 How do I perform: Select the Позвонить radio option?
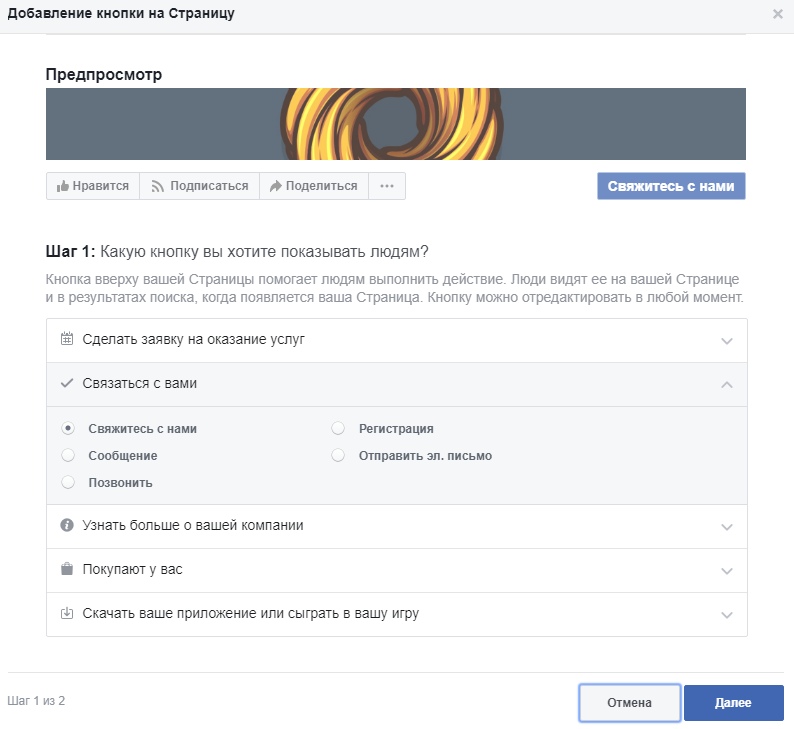pyautogui.click(x=68, y=482)
